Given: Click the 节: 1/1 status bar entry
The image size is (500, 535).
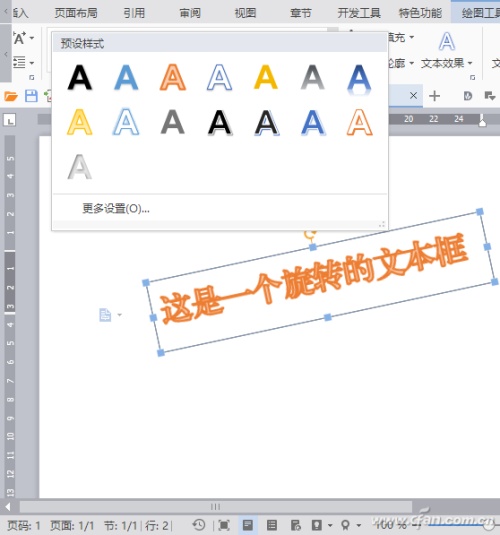Looking at the screenshot, I should [x=120, y=525].
